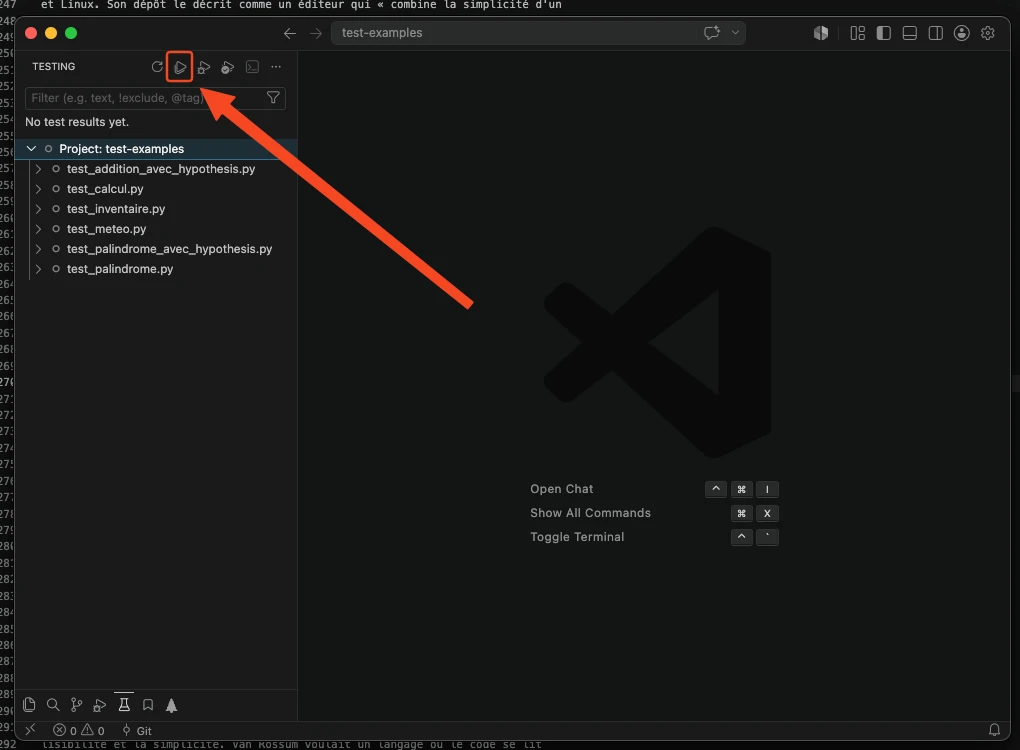Viewport: 1020px width, 750px height.
Task: Open chat via the sparkle bubble icon
Action: (x=712, y=33)
